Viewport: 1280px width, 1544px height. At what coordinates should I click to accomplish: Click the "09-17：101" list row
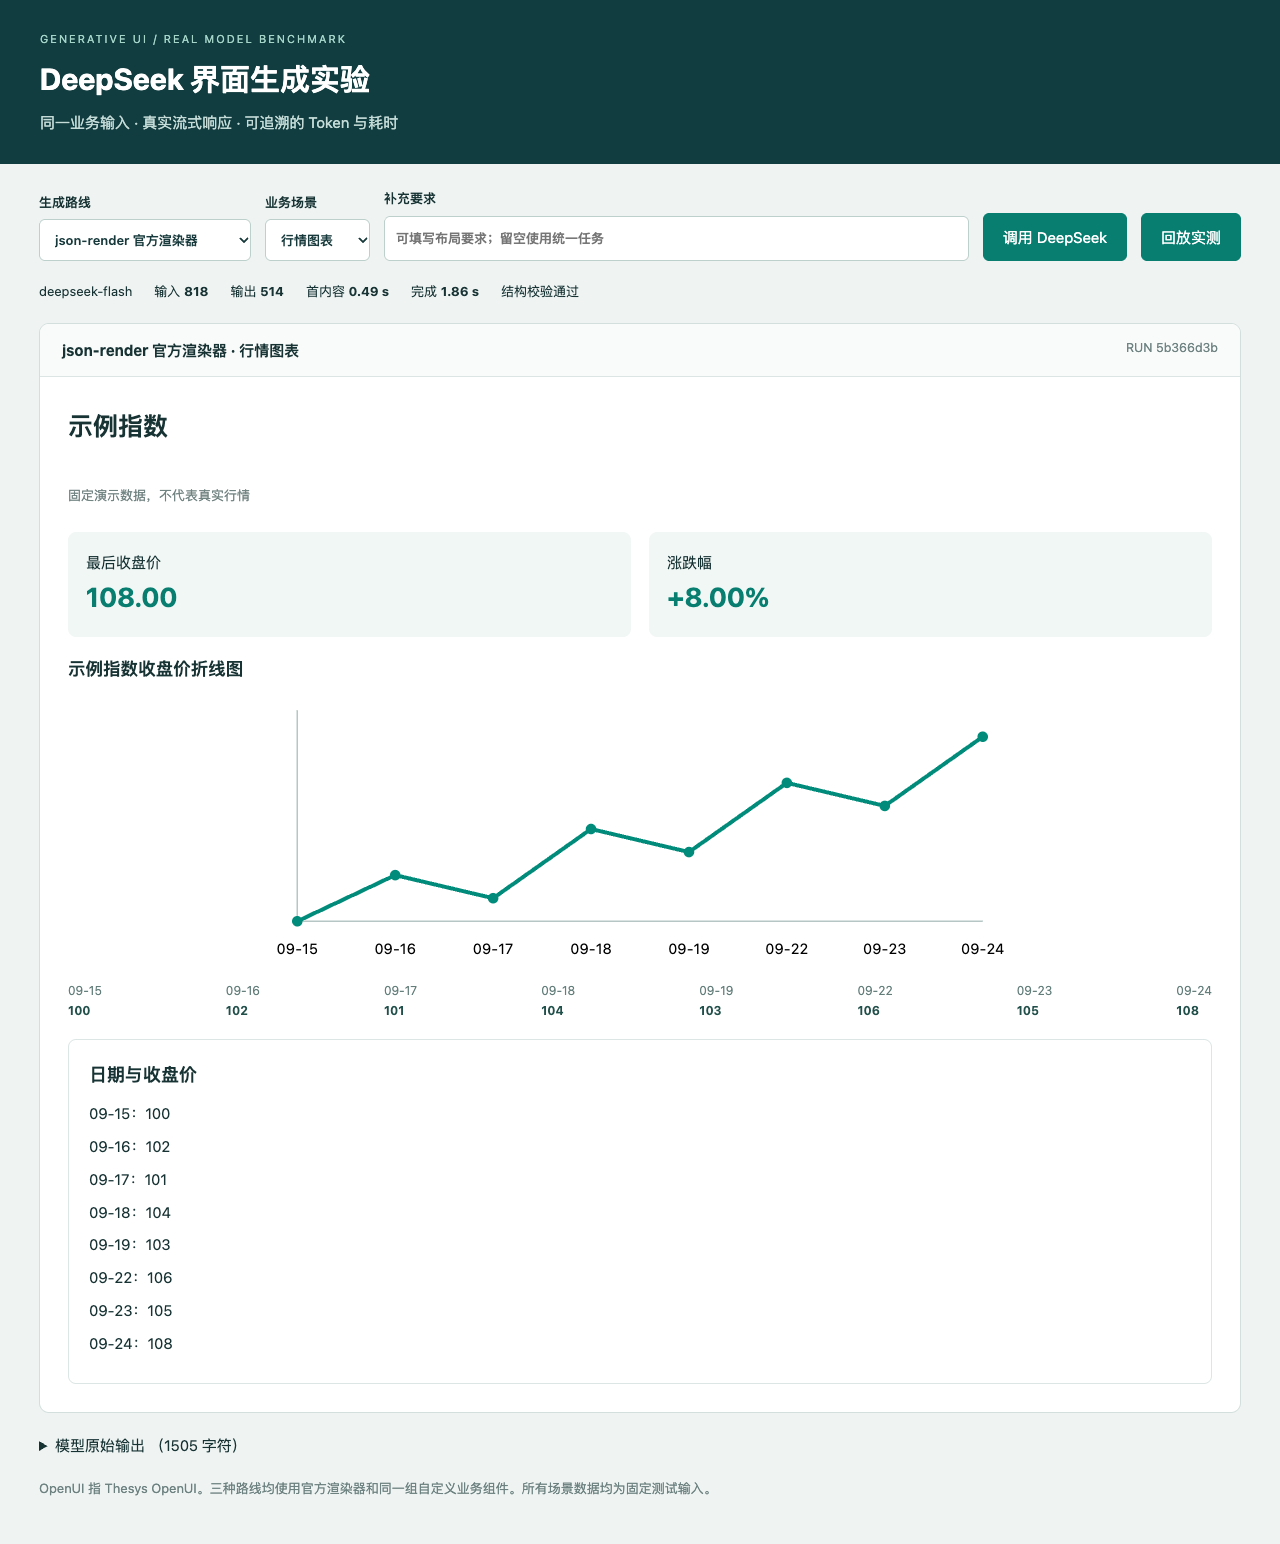click(x=128, y=1180)
